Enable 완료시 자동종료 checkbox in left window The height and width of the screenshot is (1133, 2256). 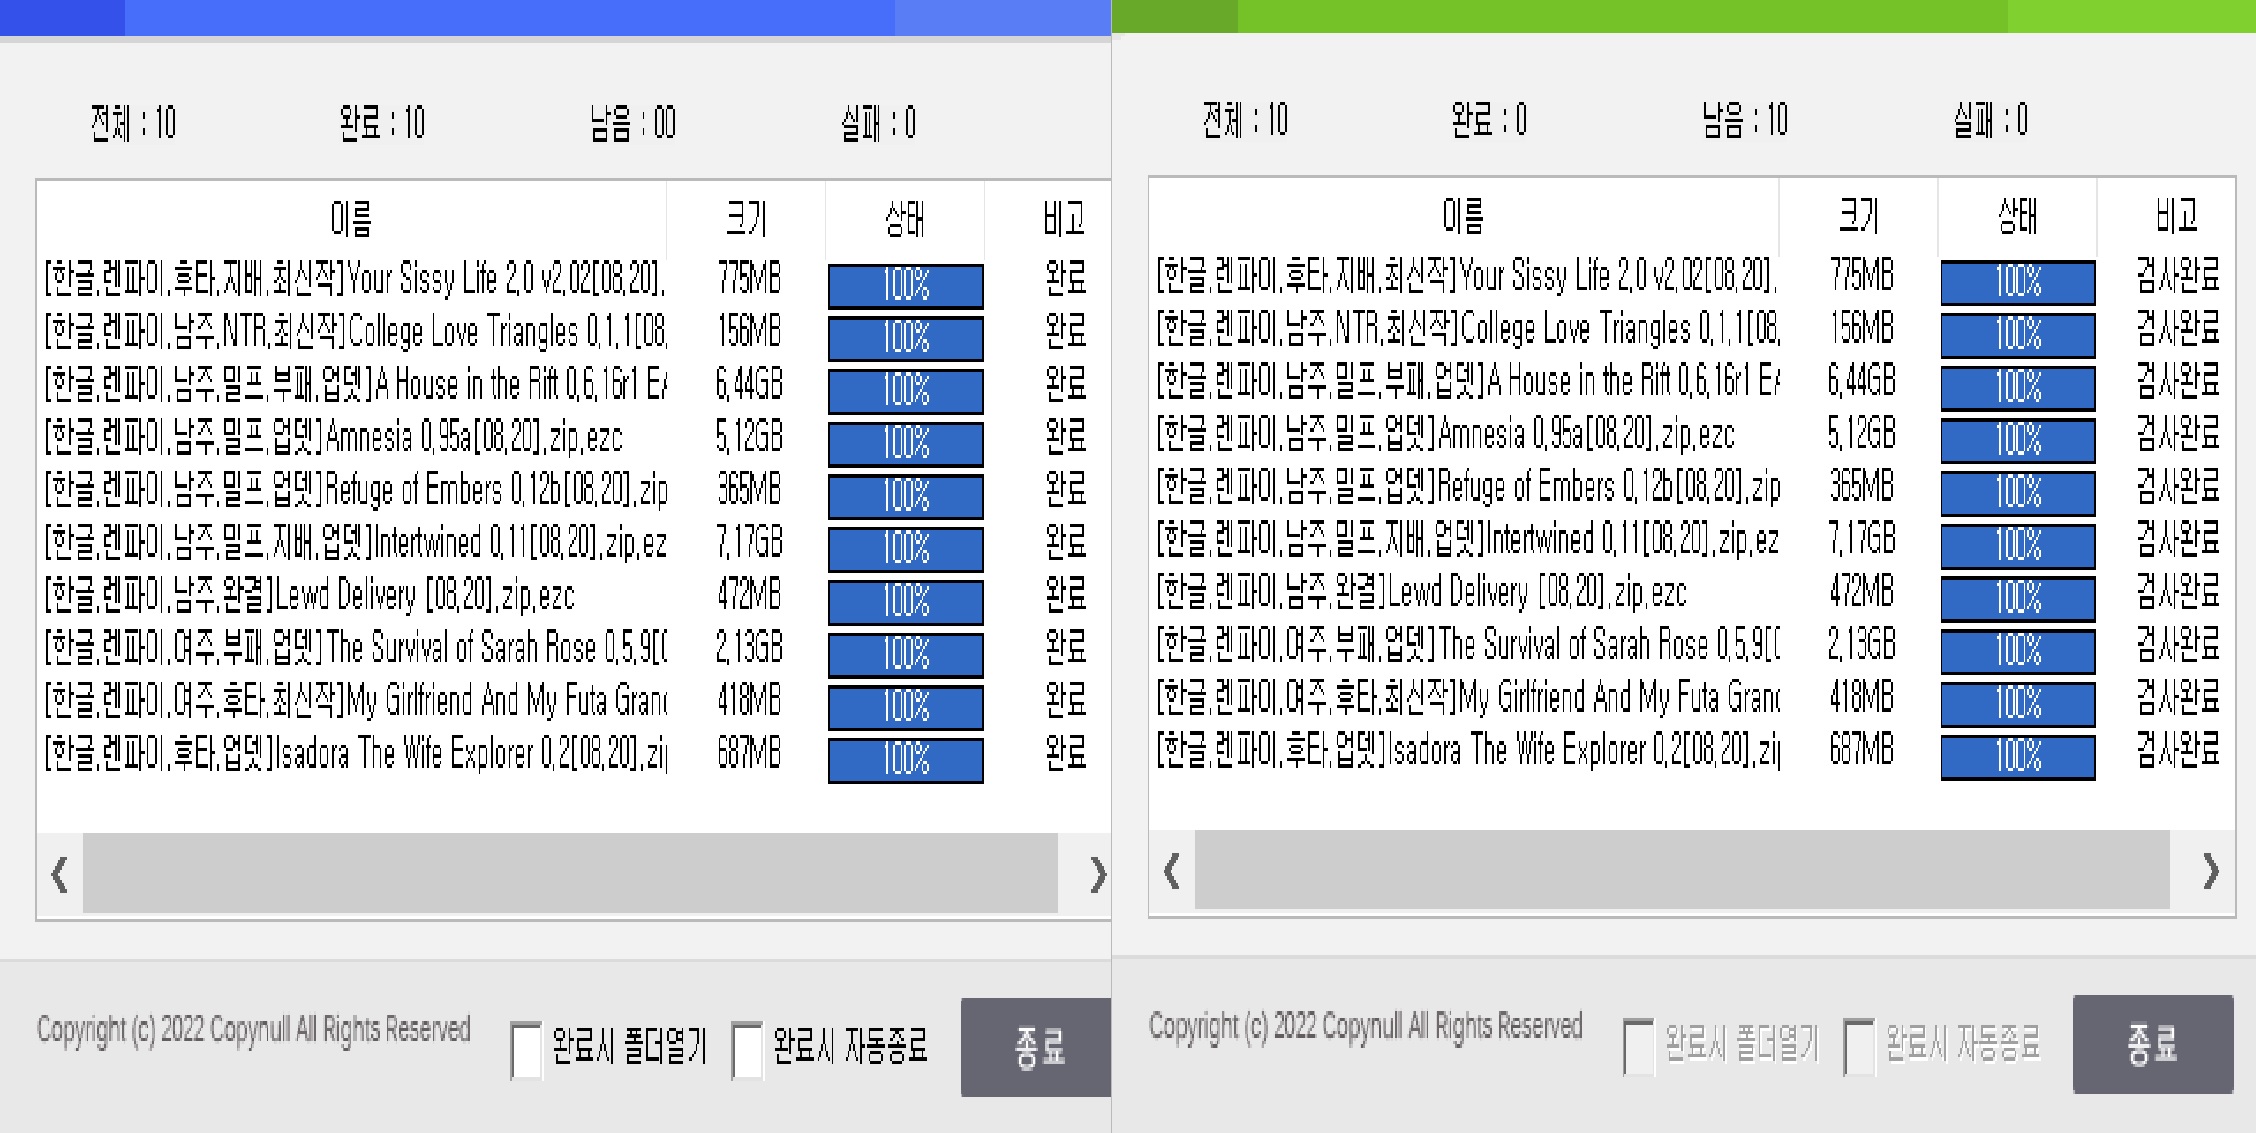point(747,1049)
